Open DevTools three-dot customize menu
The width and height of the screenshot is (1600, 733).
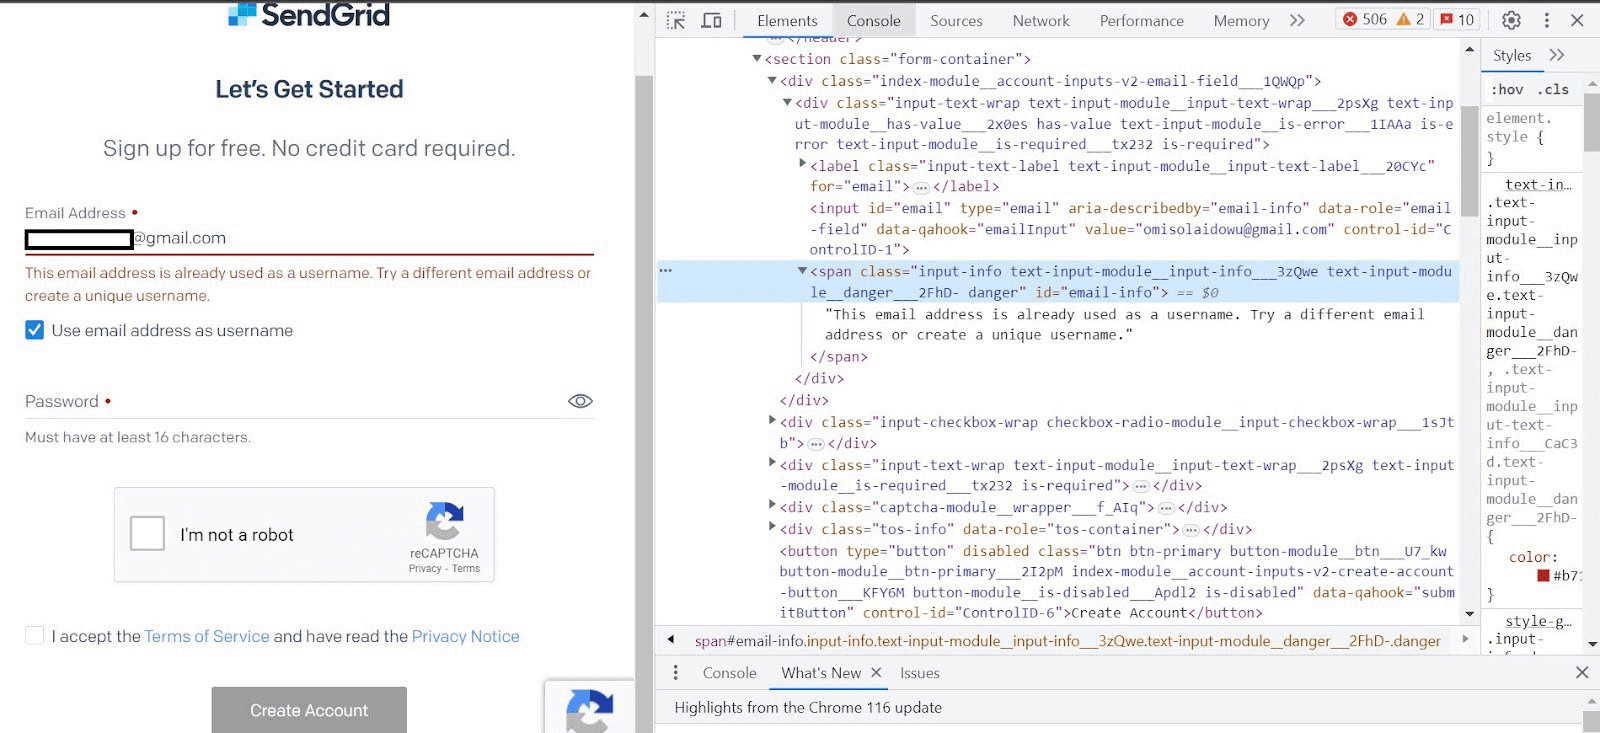[x=1546, y=20]
